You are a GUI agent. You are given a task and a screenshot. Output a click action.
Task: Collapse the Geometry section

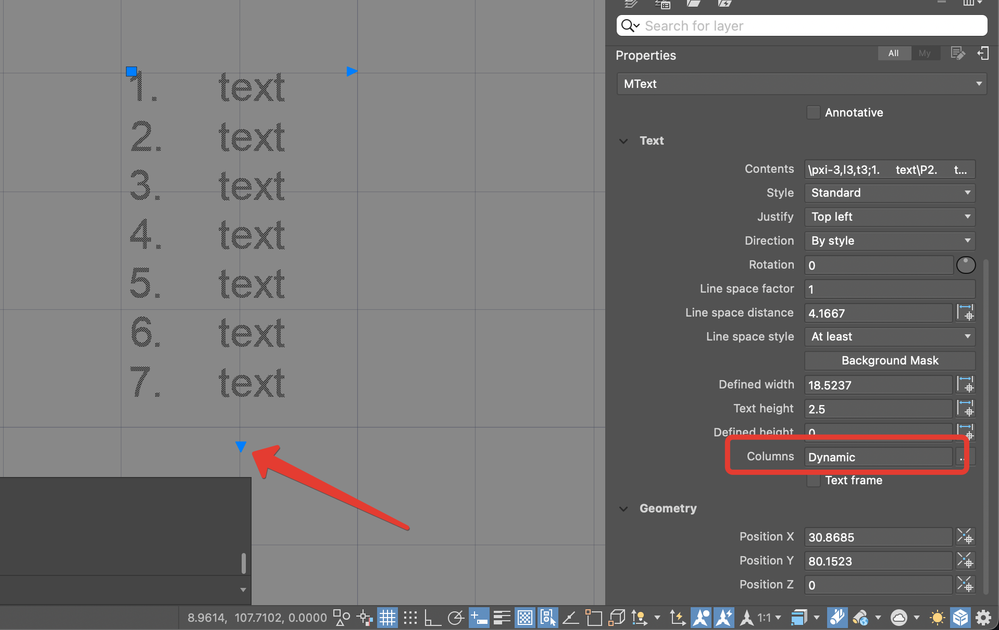(x=623, y=508)
